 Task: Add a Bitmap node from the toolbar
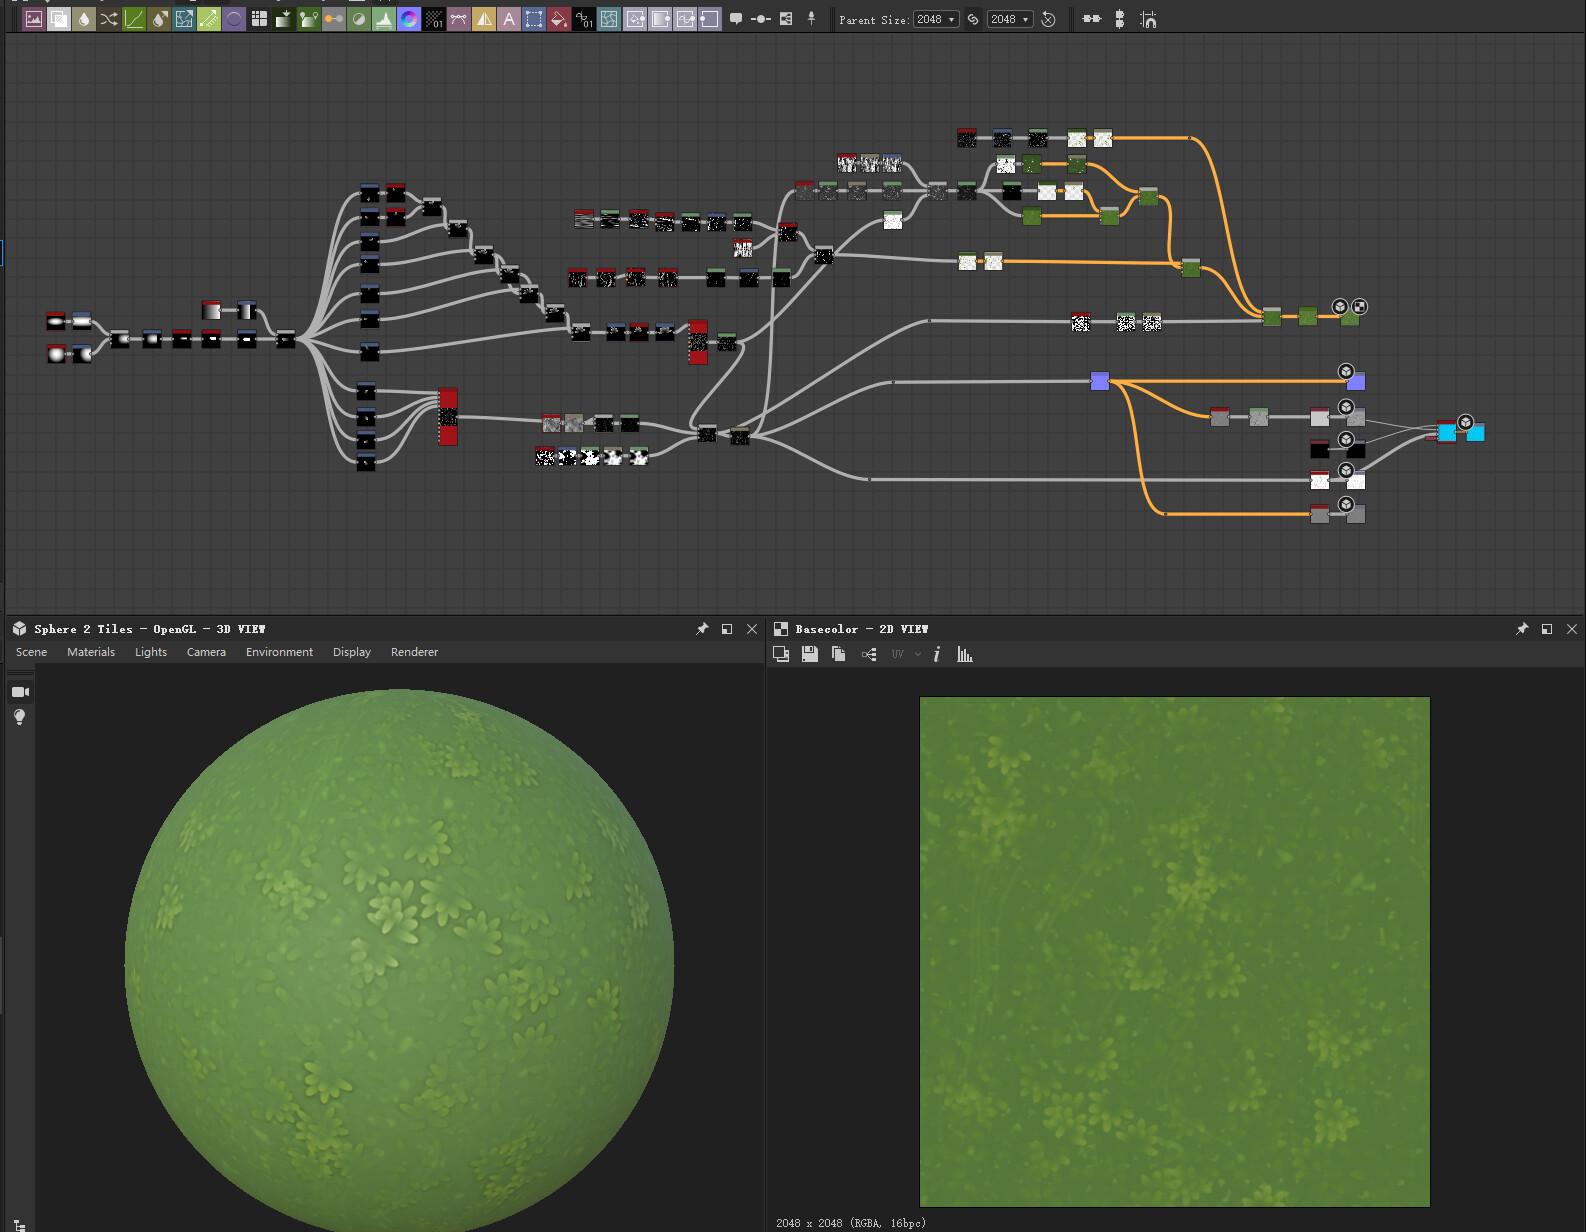coord(34,19)
